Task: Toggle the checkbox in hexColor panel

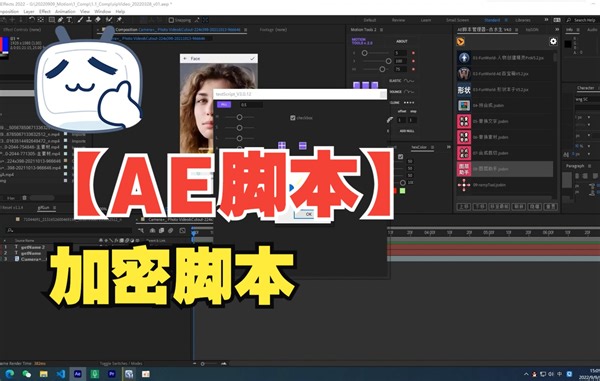Action: [400, 156]
